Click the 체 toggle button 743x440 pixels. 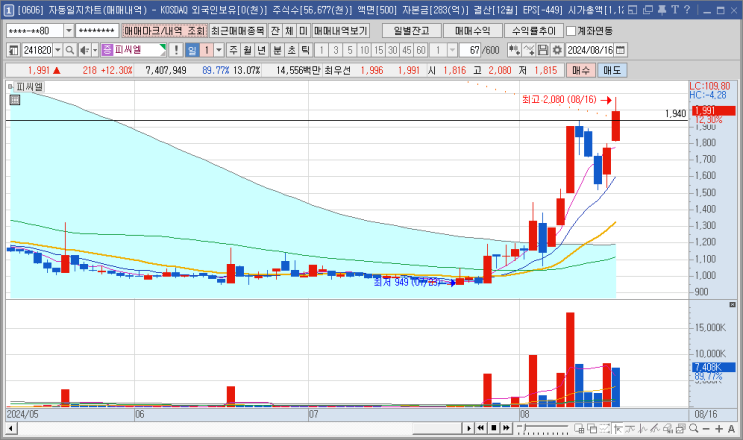click(289, 31)
